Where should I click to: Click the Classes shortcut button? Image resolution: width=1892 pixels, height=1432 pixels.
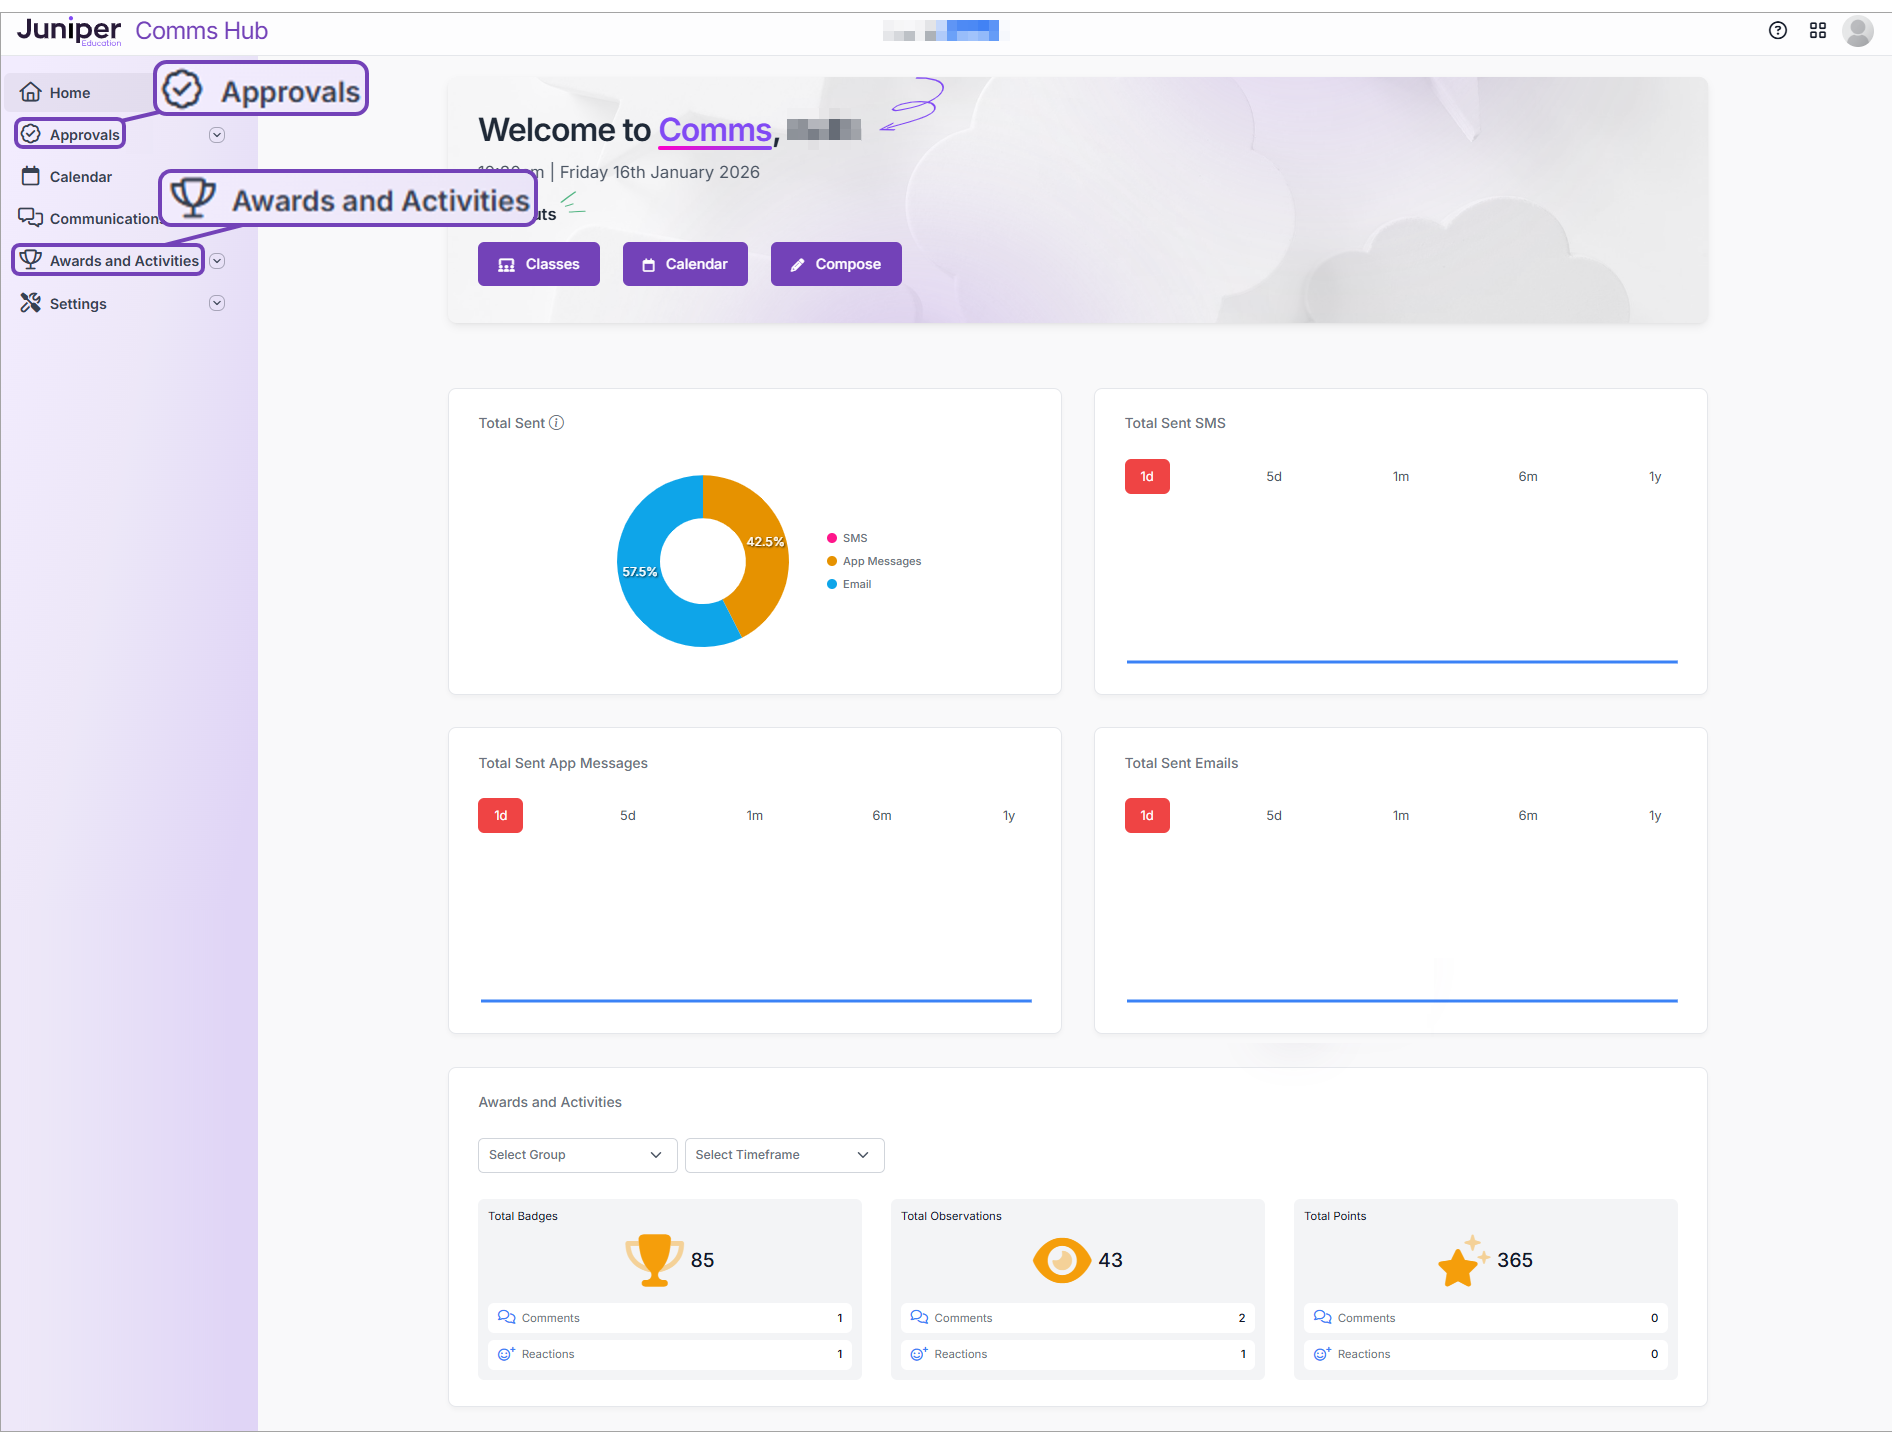click(538, 264)
